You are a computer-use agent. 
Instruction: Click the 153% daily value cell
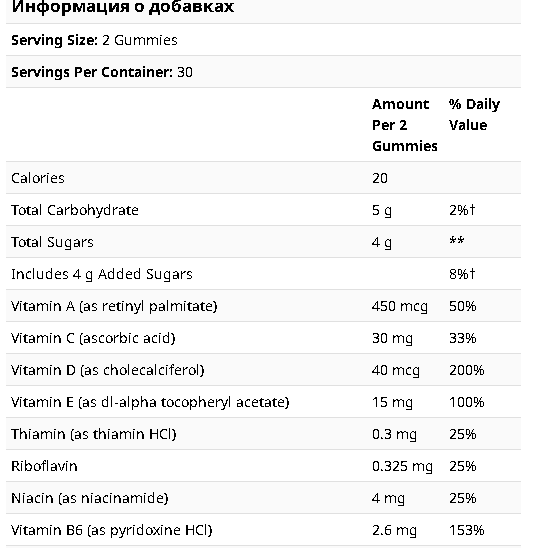467,530
